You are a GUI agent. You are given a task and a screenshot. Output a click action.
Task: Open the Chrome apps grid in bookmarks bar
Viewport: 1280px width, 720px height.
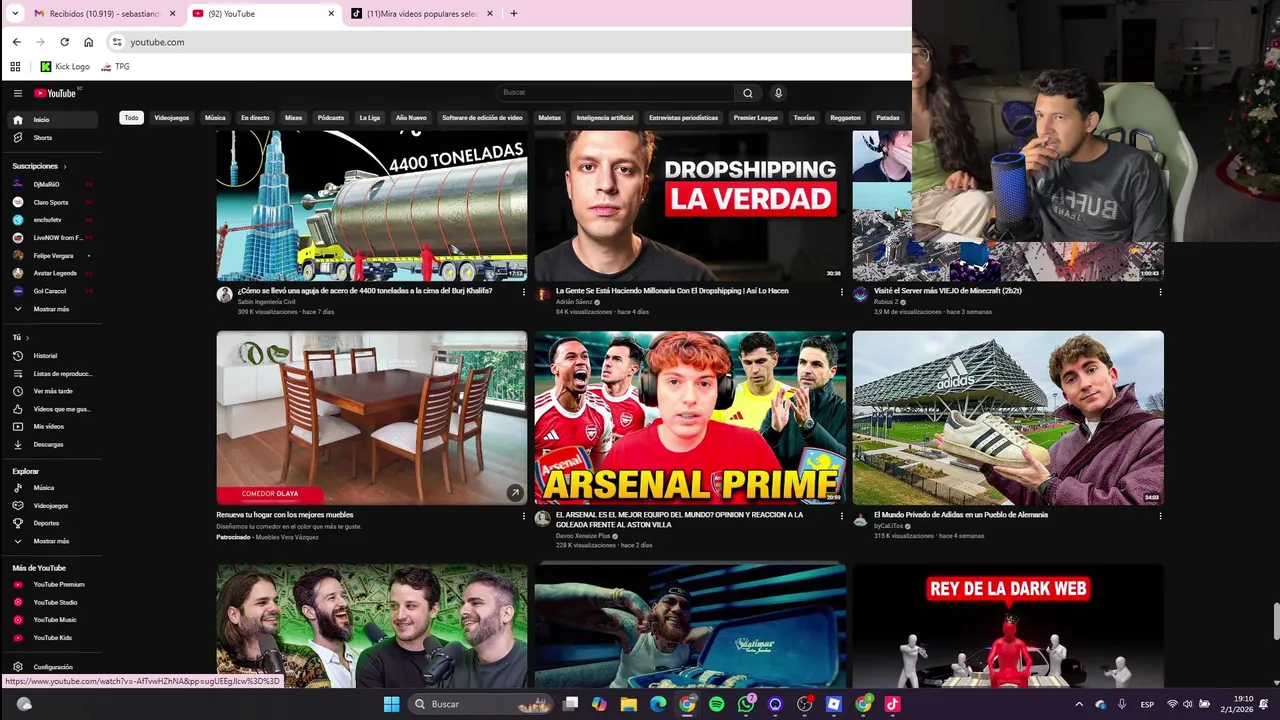15,67
